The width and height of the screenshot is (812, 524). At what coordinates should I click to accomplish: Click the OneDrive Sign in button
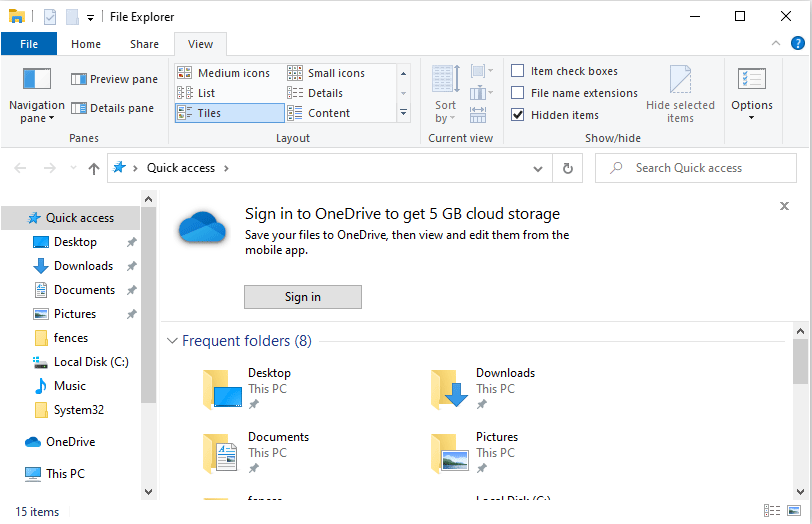point(303,297)
